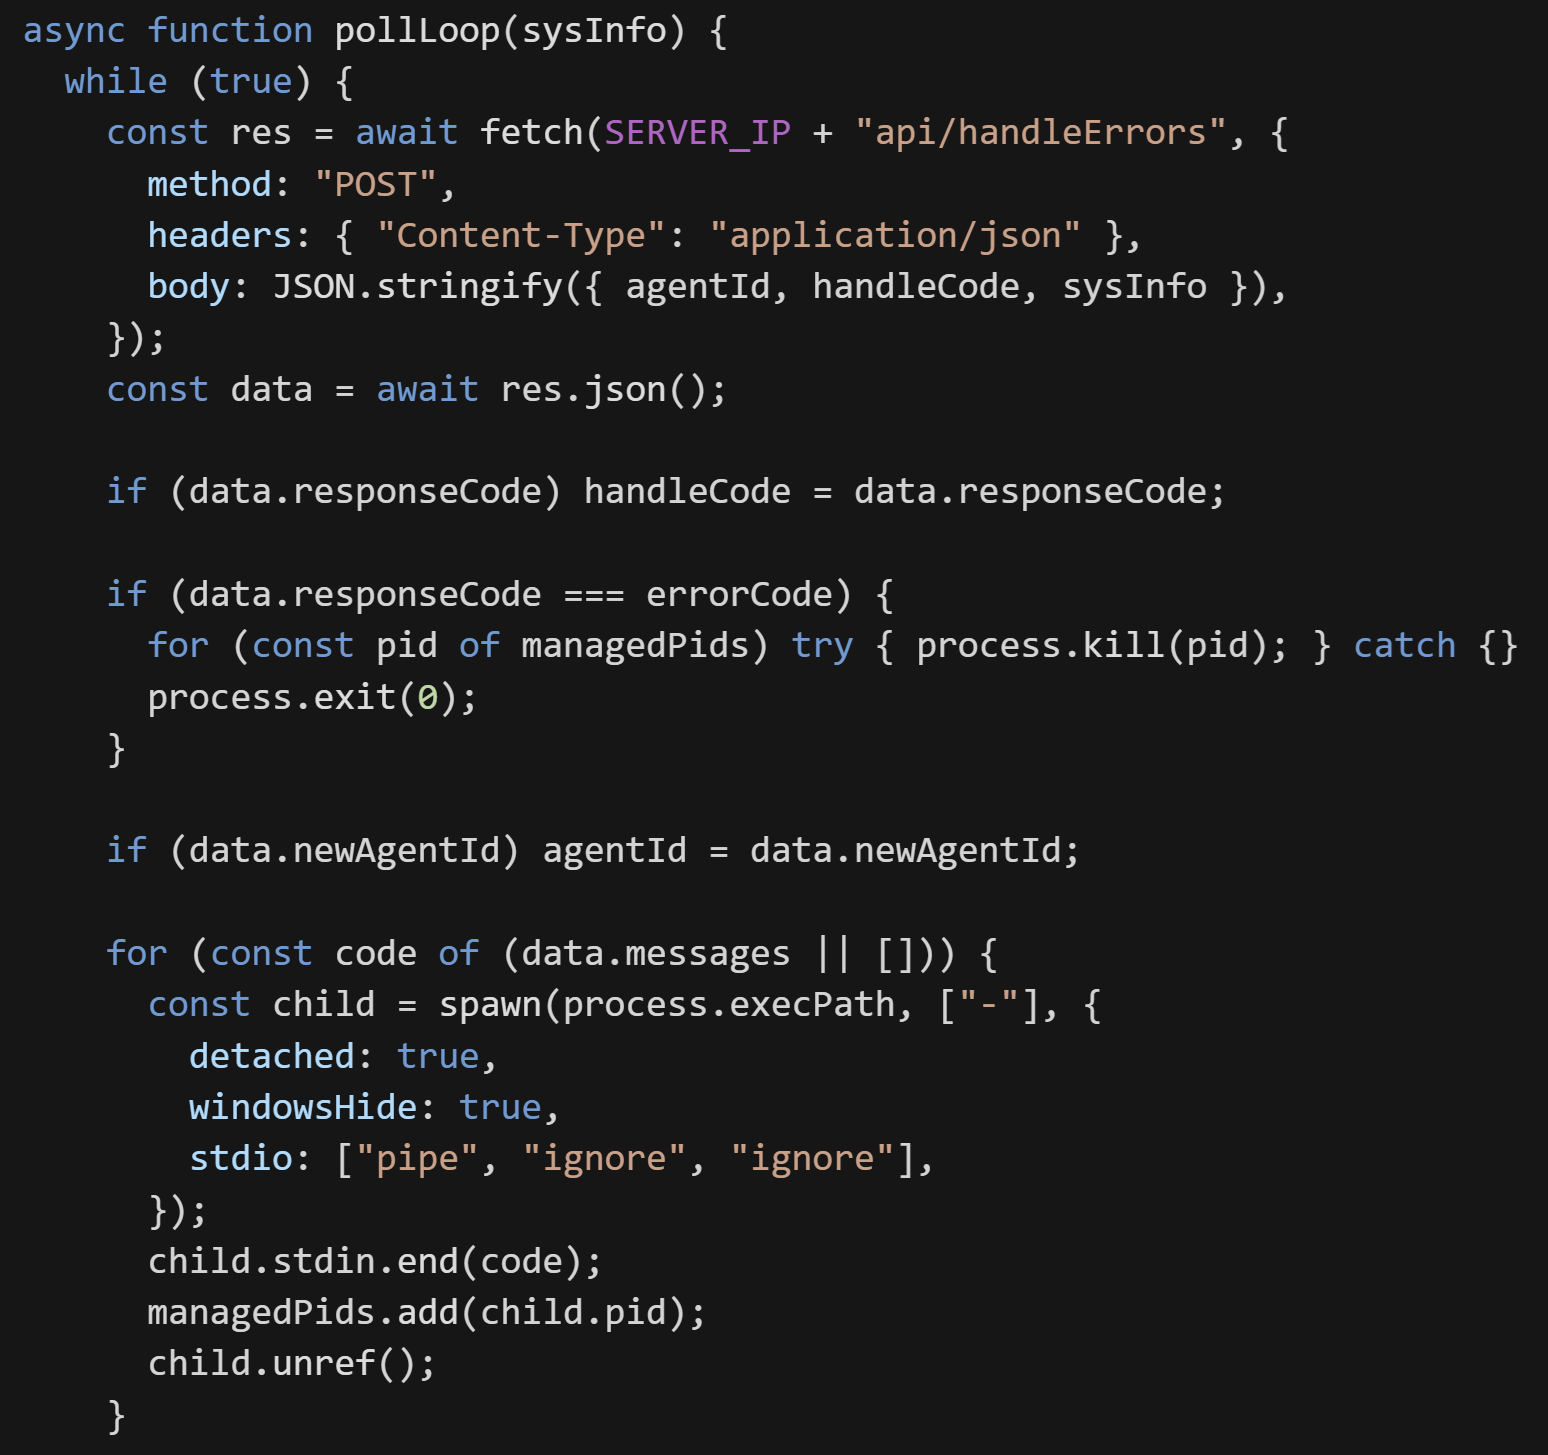The height and width of the screenshot is (1455, 1548).
Task: Place cursor on child.unref() call
Action: coord(291,1363)
